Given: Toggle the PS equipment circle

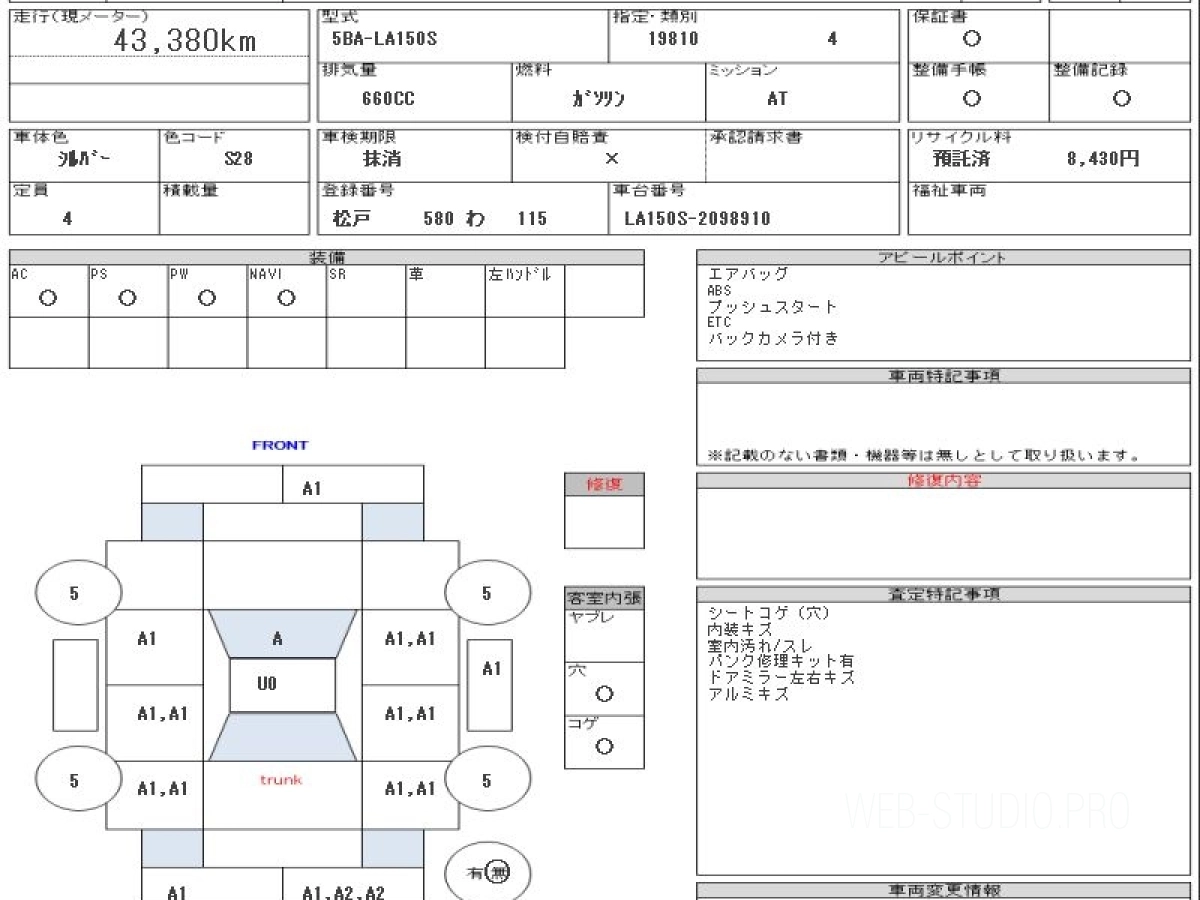Looking at the screenshot, I should (127, 297).
